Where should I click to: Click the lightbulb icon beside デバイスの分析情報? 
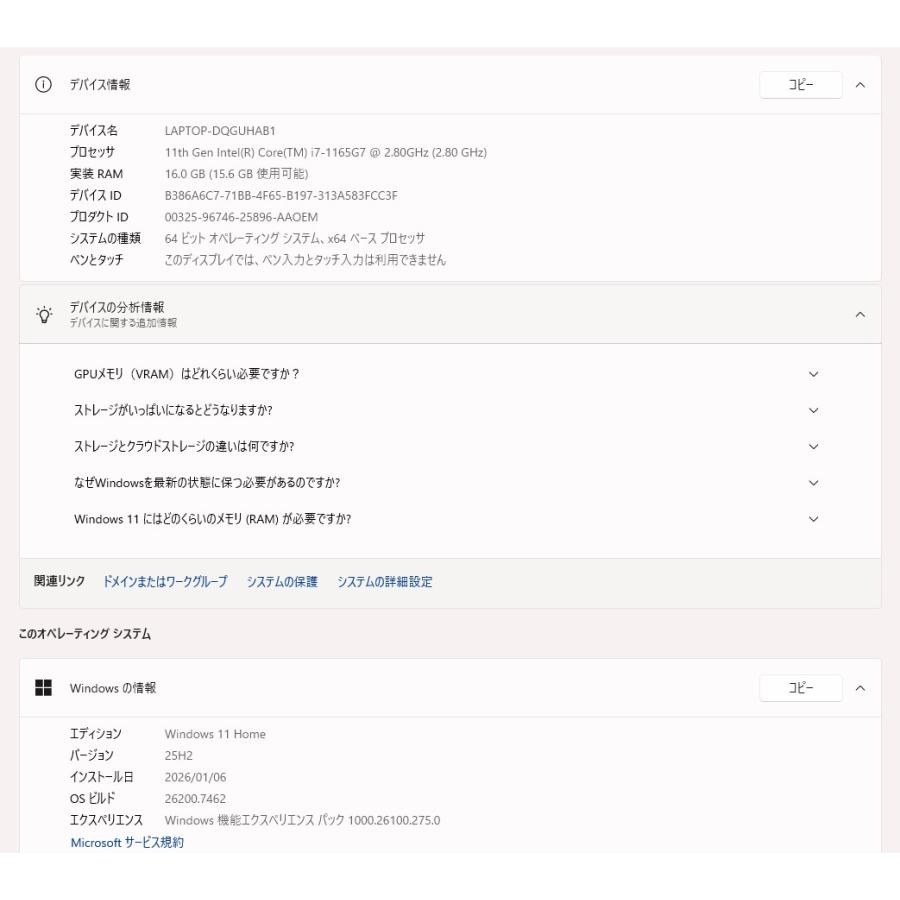[x=42, y=316]
